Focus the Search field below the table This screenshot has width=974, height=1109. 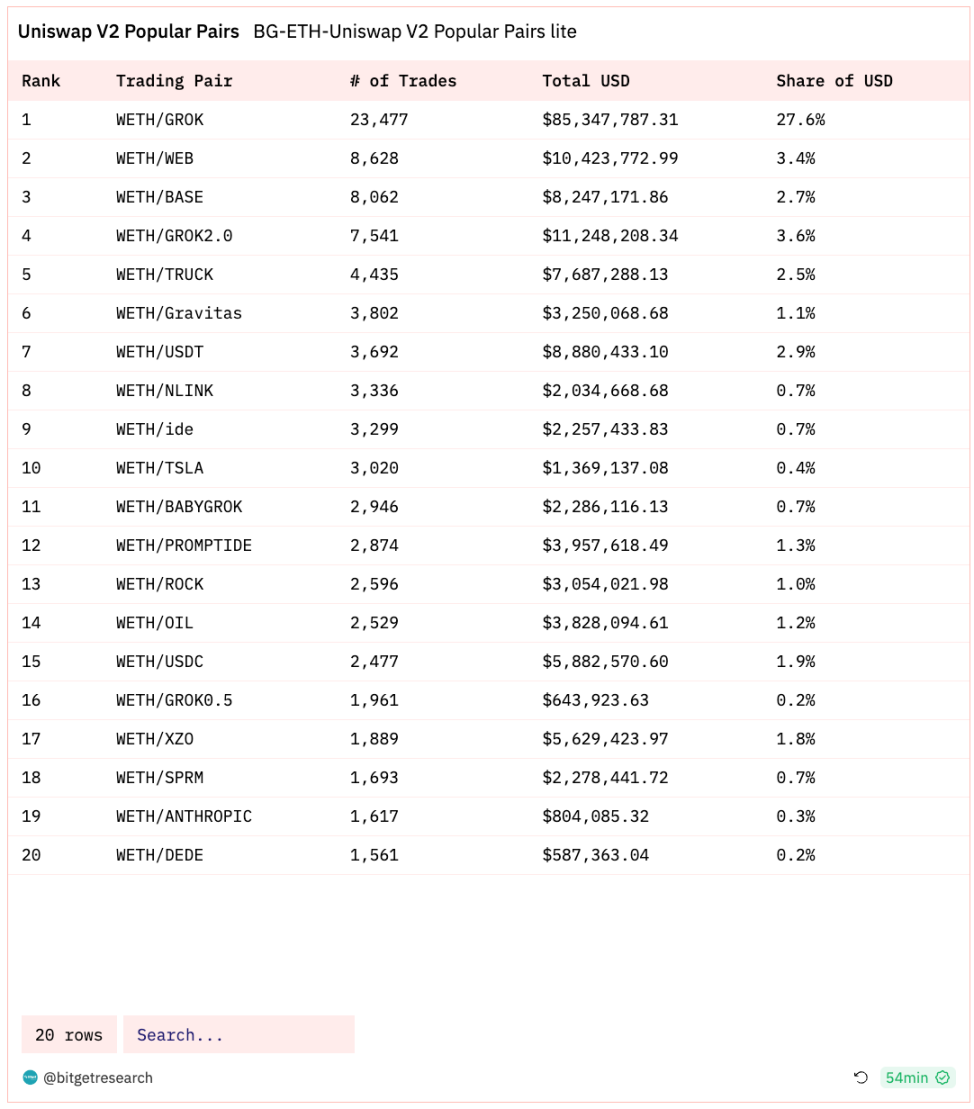tap(238, 1035)
